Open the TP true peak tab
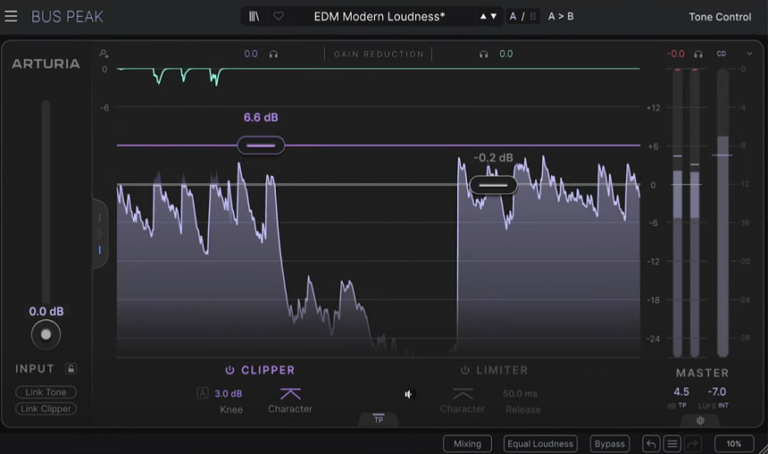This screenshot has width=768, height=454. 379,419
